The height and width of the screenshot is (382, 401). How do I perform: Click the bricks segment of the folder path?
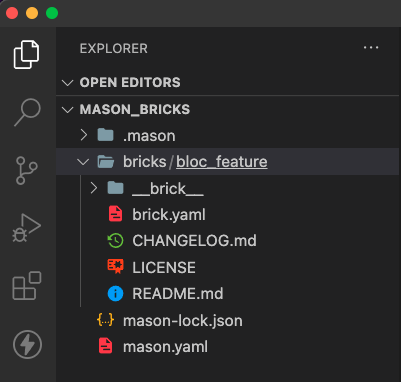pos(145,162)
